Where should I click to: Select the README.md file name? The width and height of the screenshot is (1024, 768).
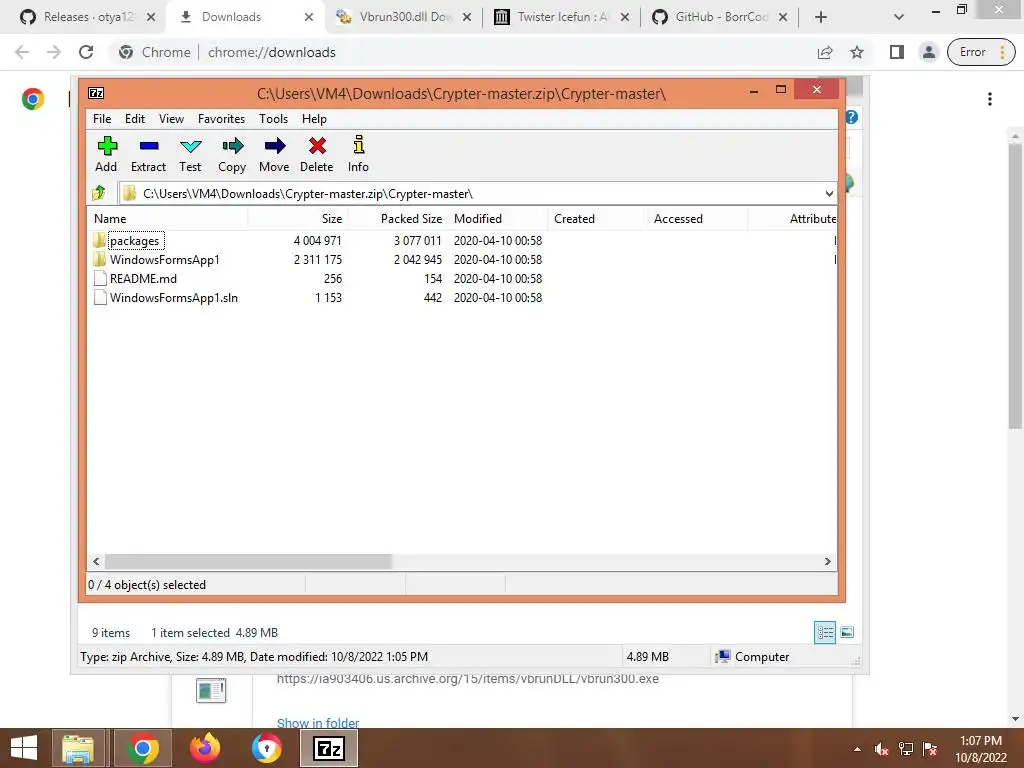(143, 279)
